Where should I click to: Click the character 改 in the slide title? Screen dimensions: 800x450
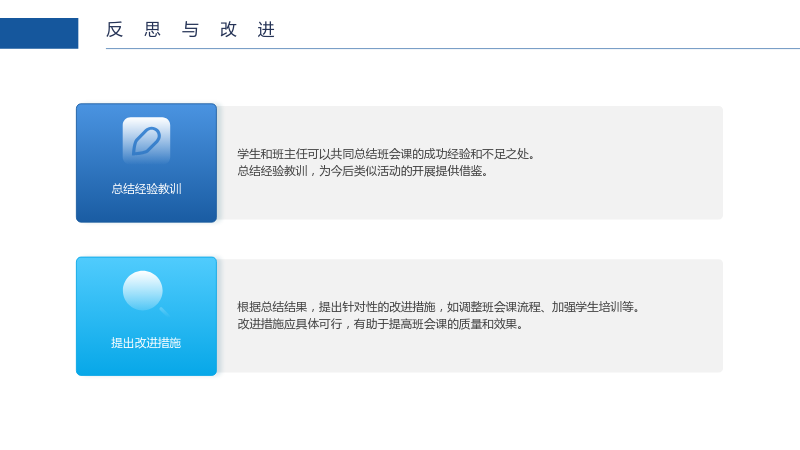[228, 30]
